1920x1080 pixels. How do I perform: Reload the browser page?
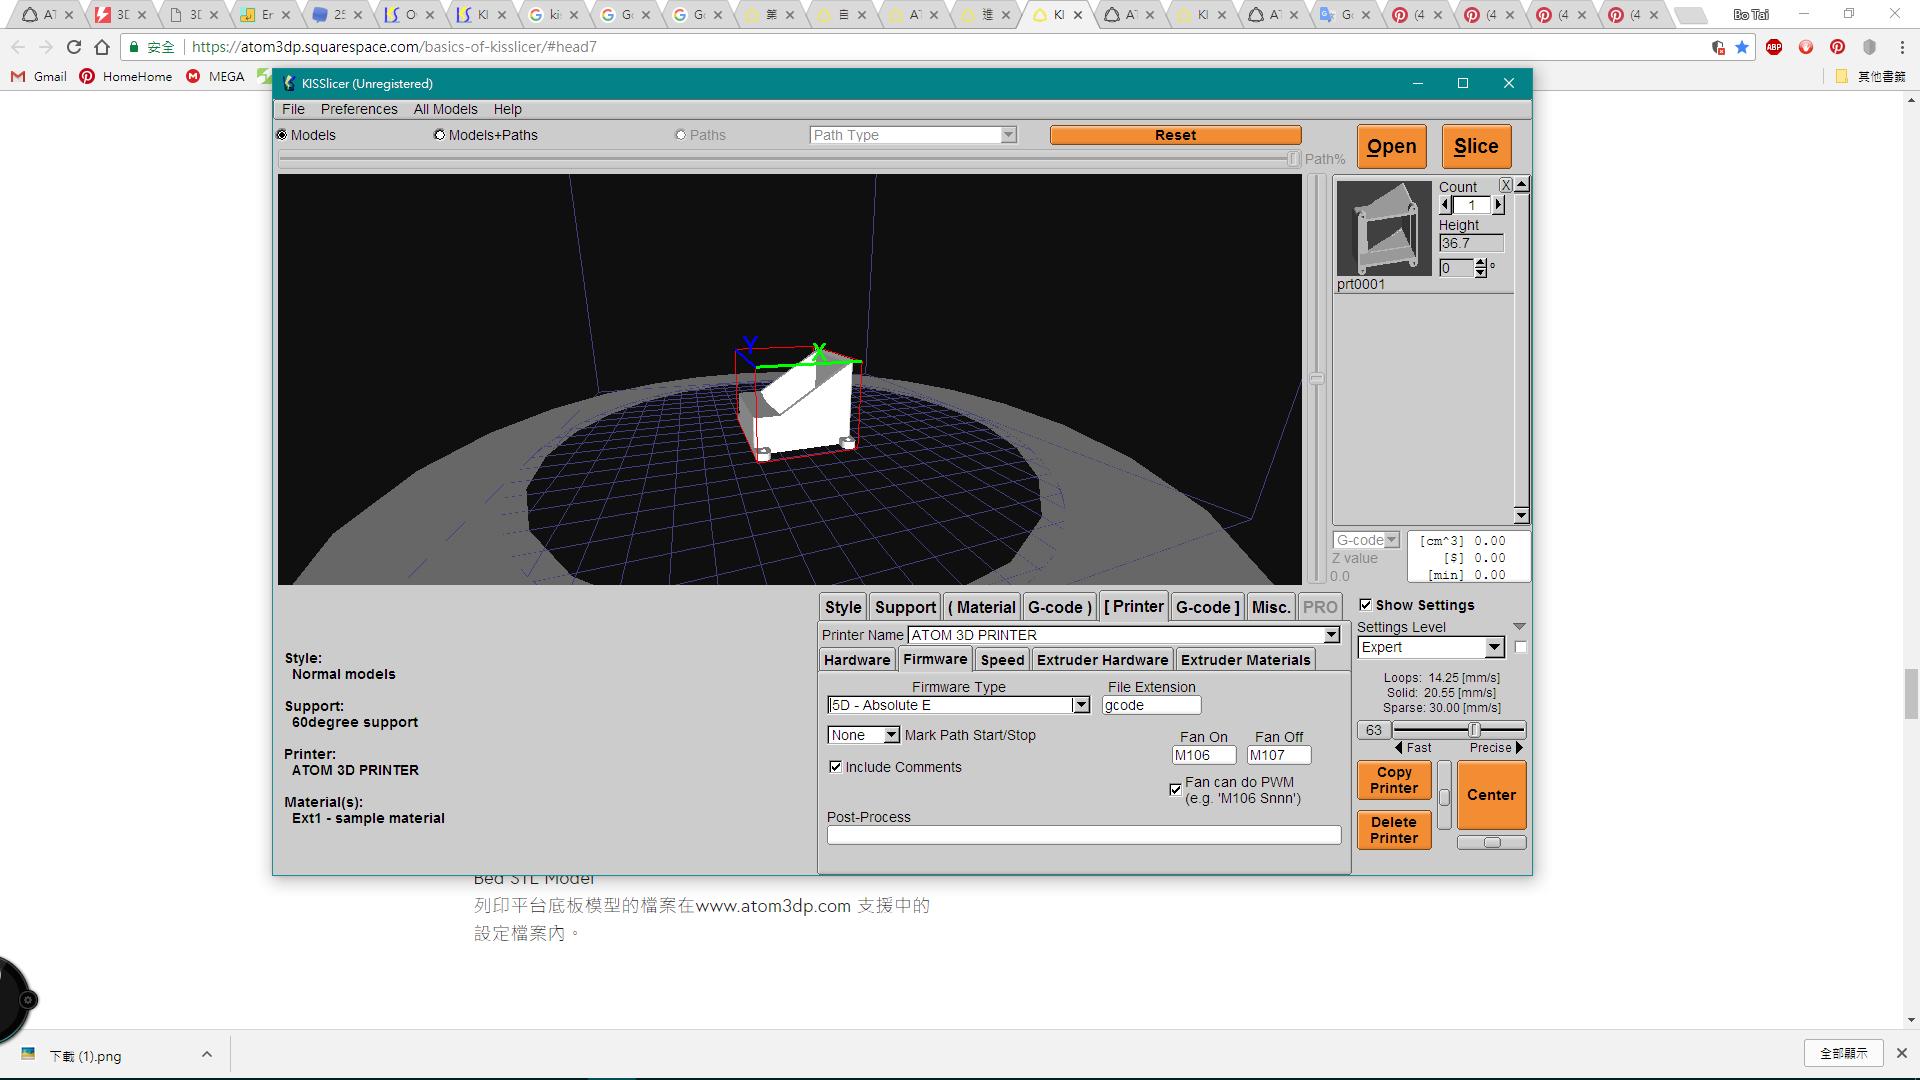coord(73,47)
